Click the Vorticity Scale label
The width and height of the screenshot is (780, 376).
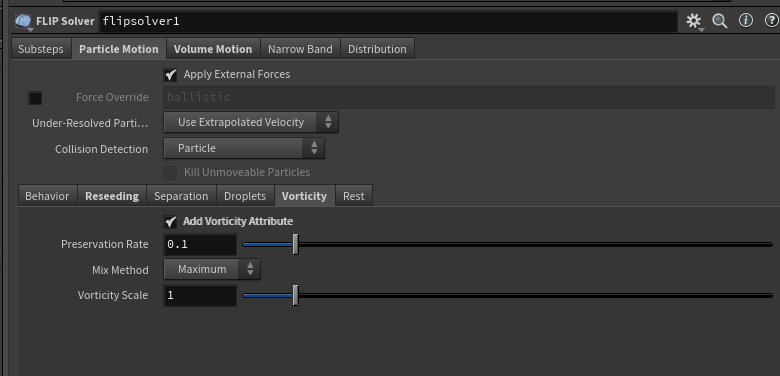pos(113,295)
